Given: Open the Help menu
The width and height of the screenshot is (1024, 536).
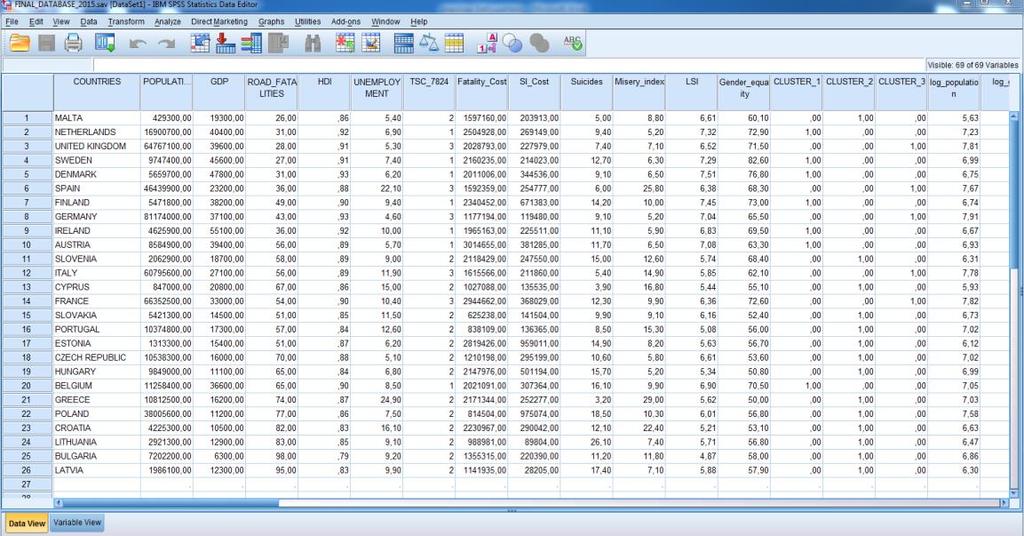Looking at the screenshot, I should point(419,22).
